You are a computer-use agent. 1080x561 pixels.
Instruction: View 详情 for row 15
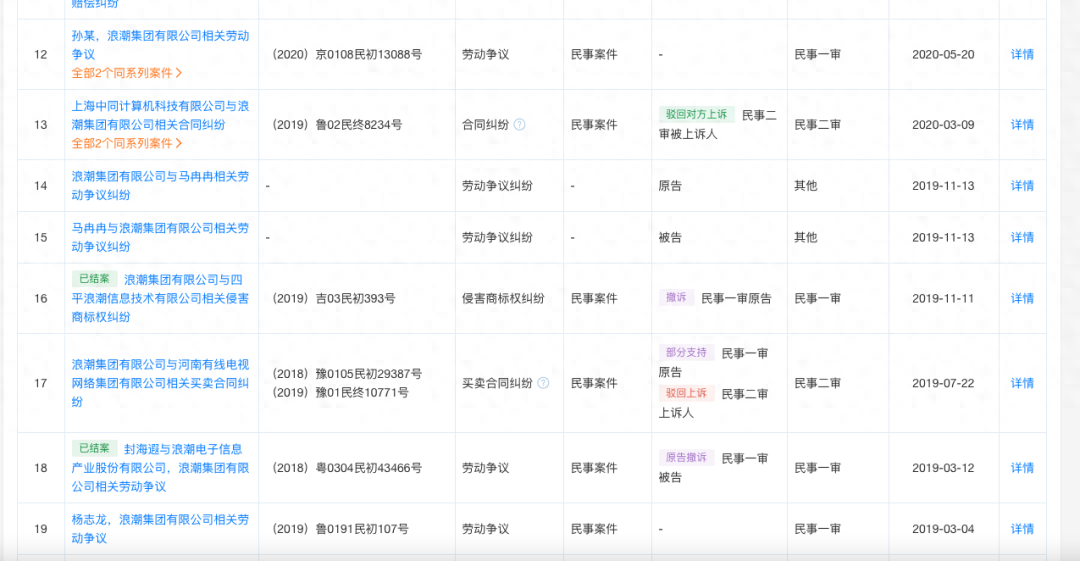pyautogui.click(x=1022, y=237)
